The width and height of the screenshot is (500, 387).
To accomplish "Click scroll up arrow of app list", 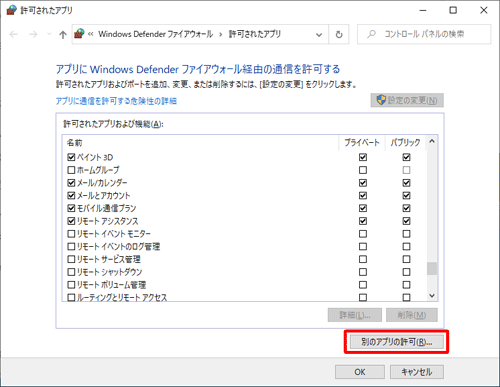I will tap(432, 141).
